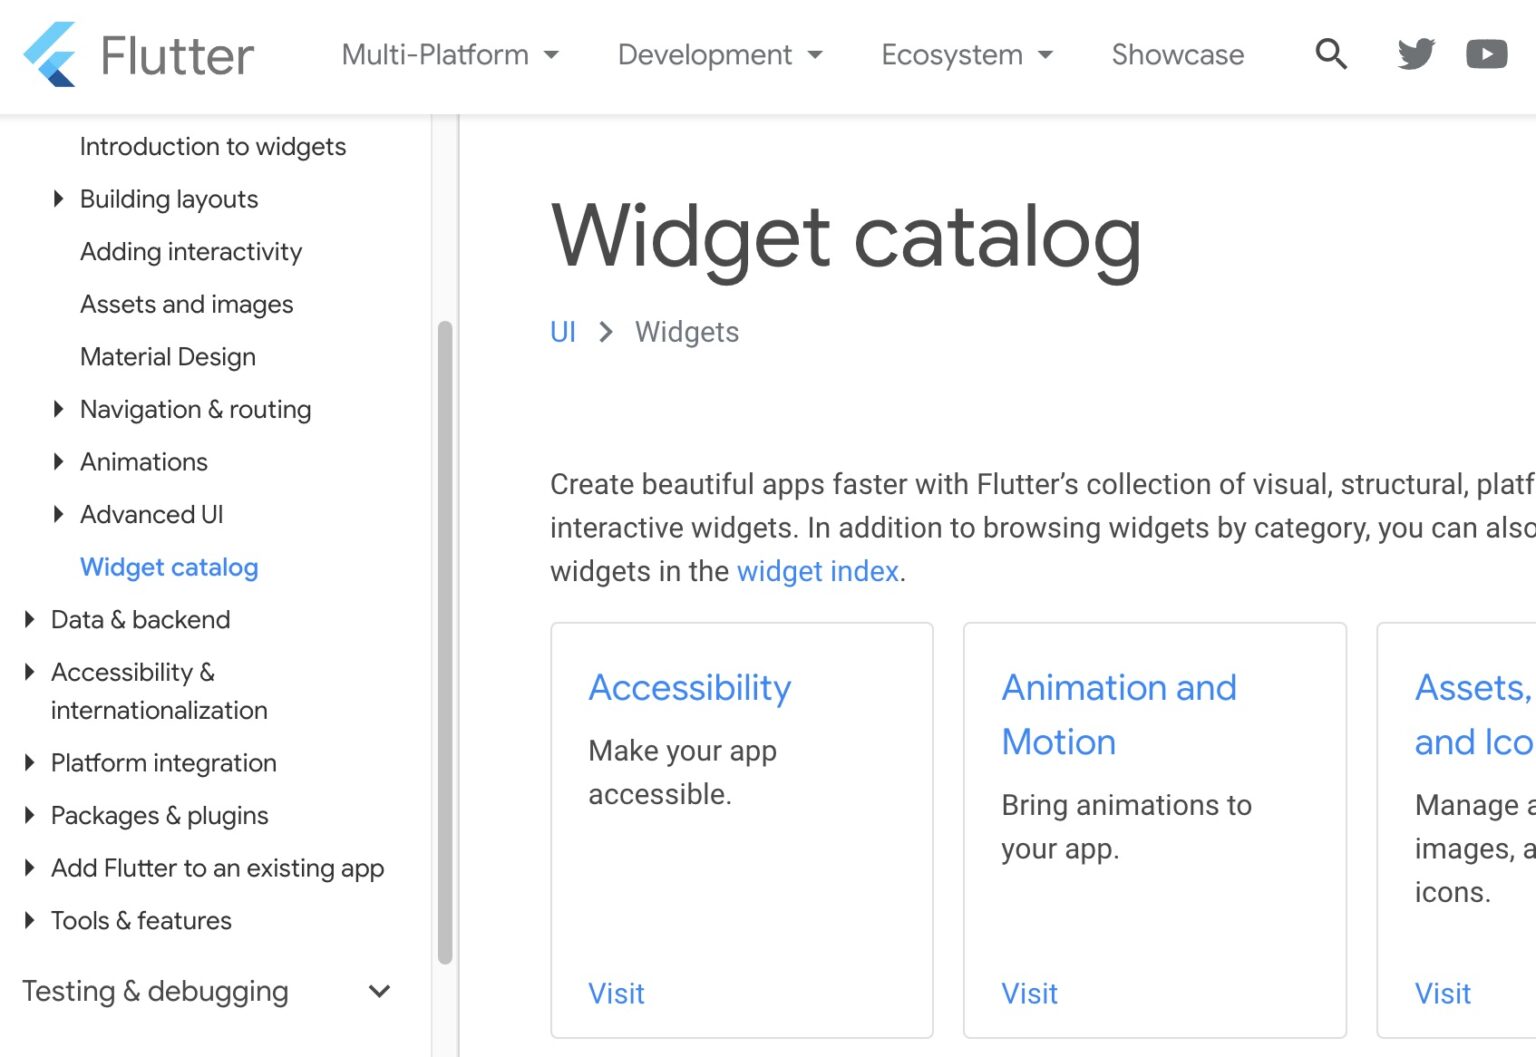
Task: Click the Flutter logo
Action: [140, 55]
